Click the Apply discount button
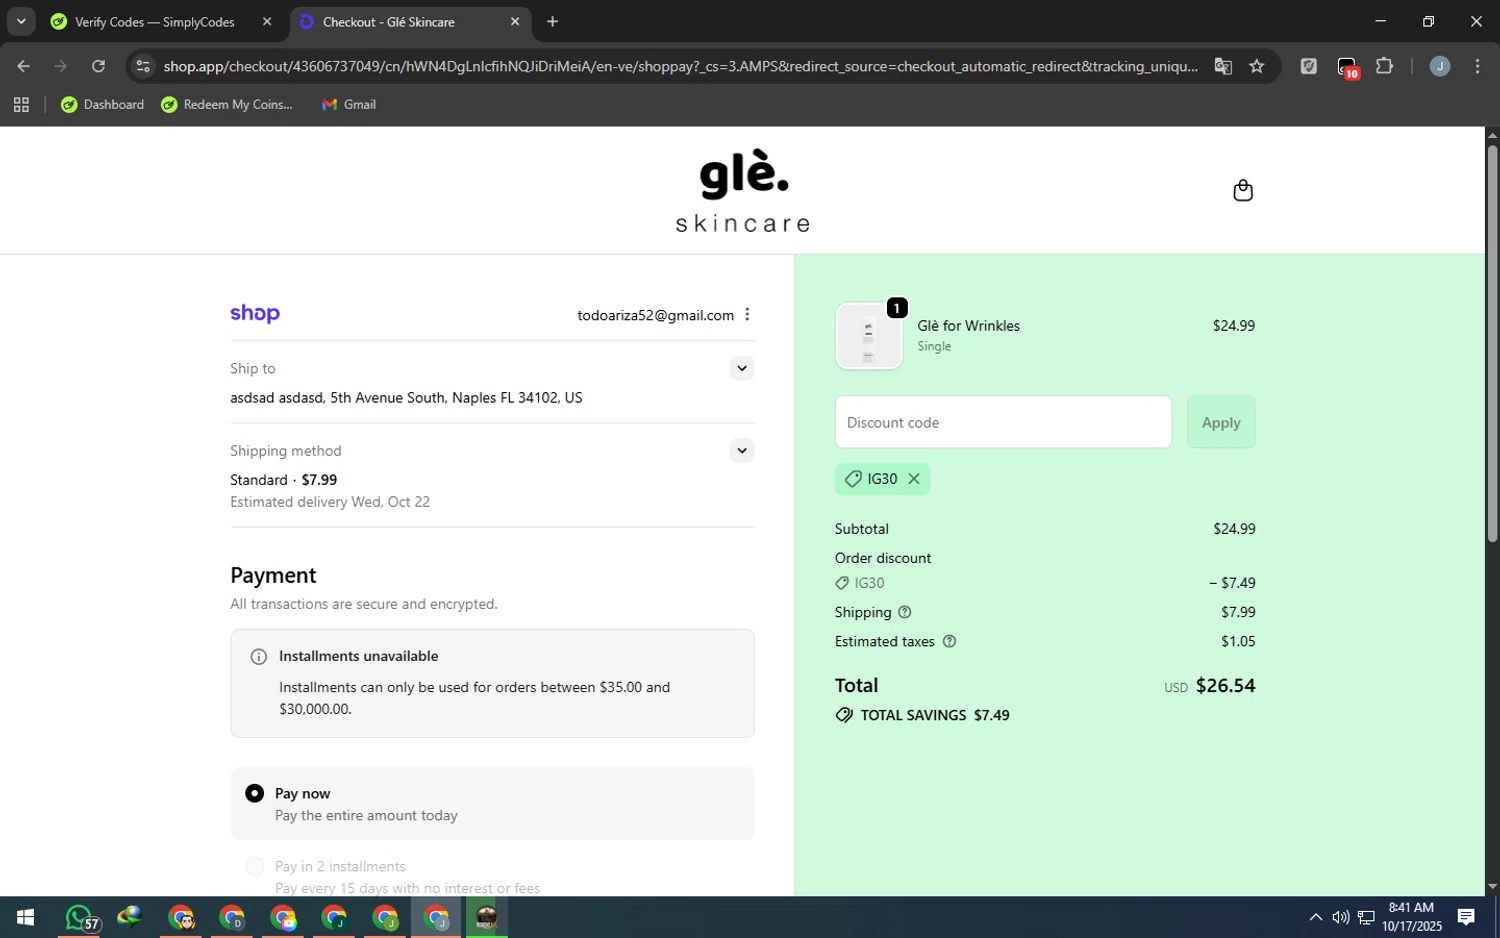 coord(1220,422)
